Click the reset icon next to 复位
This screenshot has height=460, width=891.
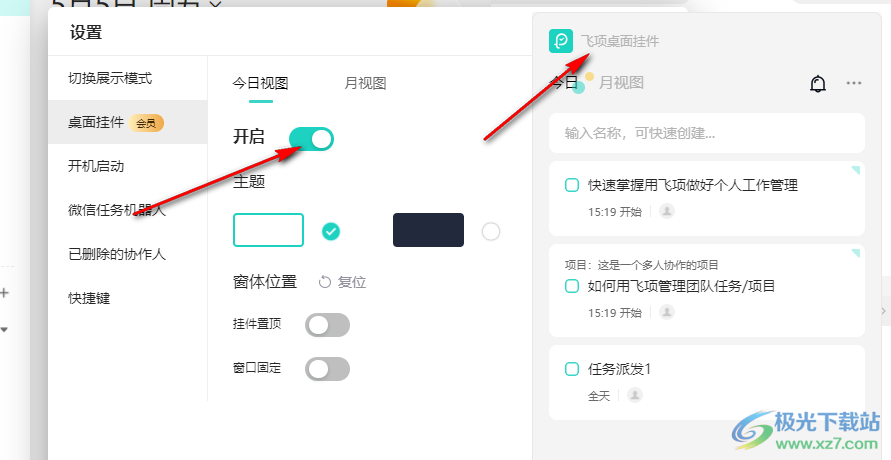[324, 282]
